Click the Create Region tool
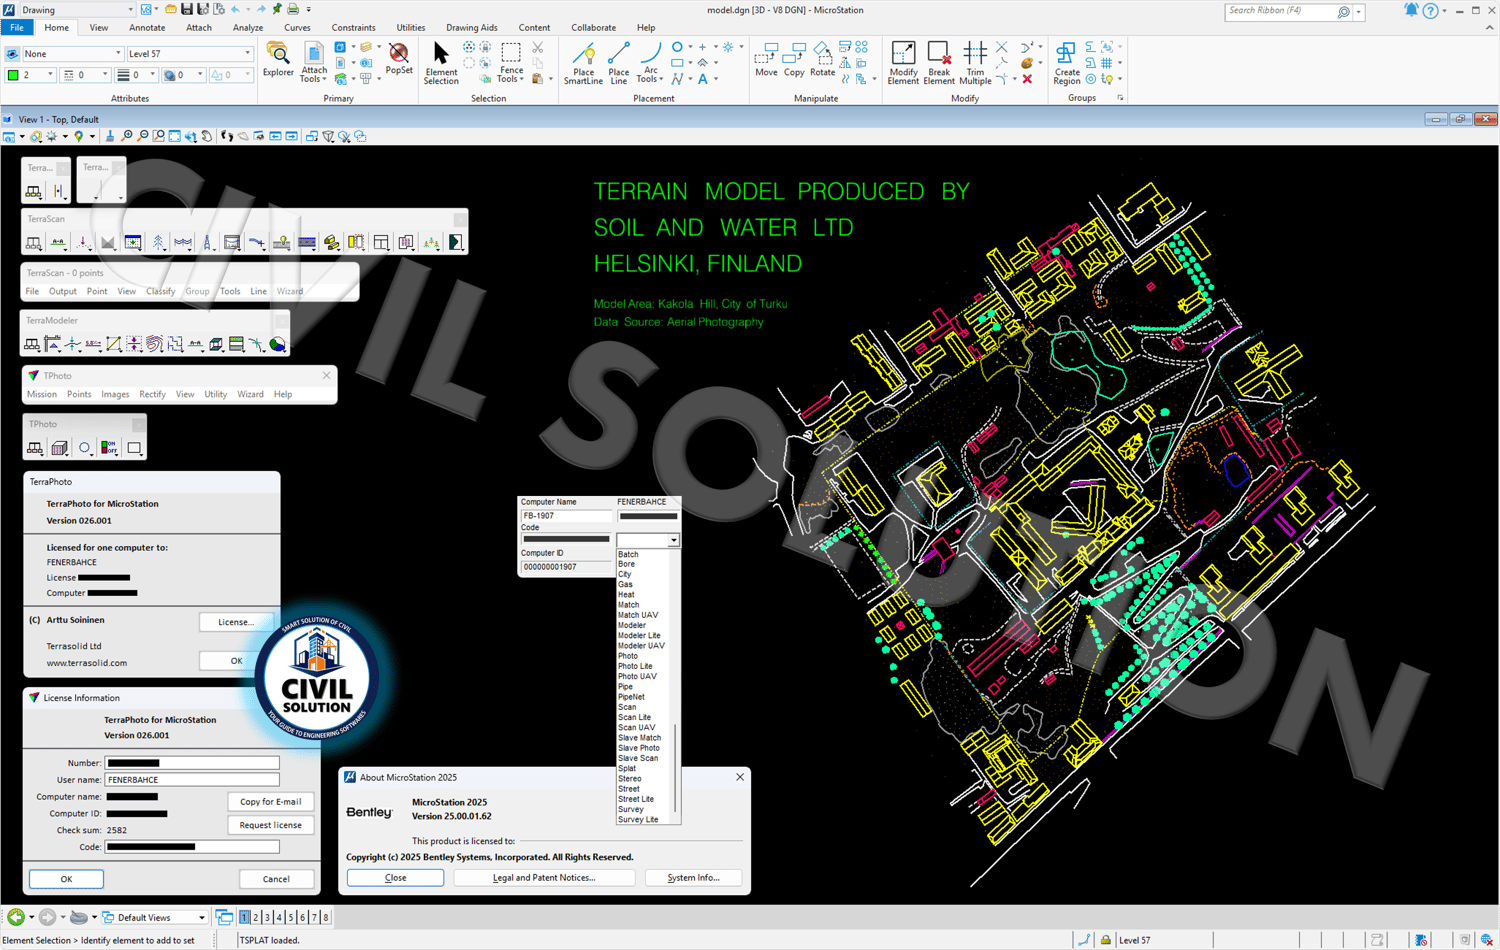The height and width of the screenshot is (950, 1500). [1067, 63]
